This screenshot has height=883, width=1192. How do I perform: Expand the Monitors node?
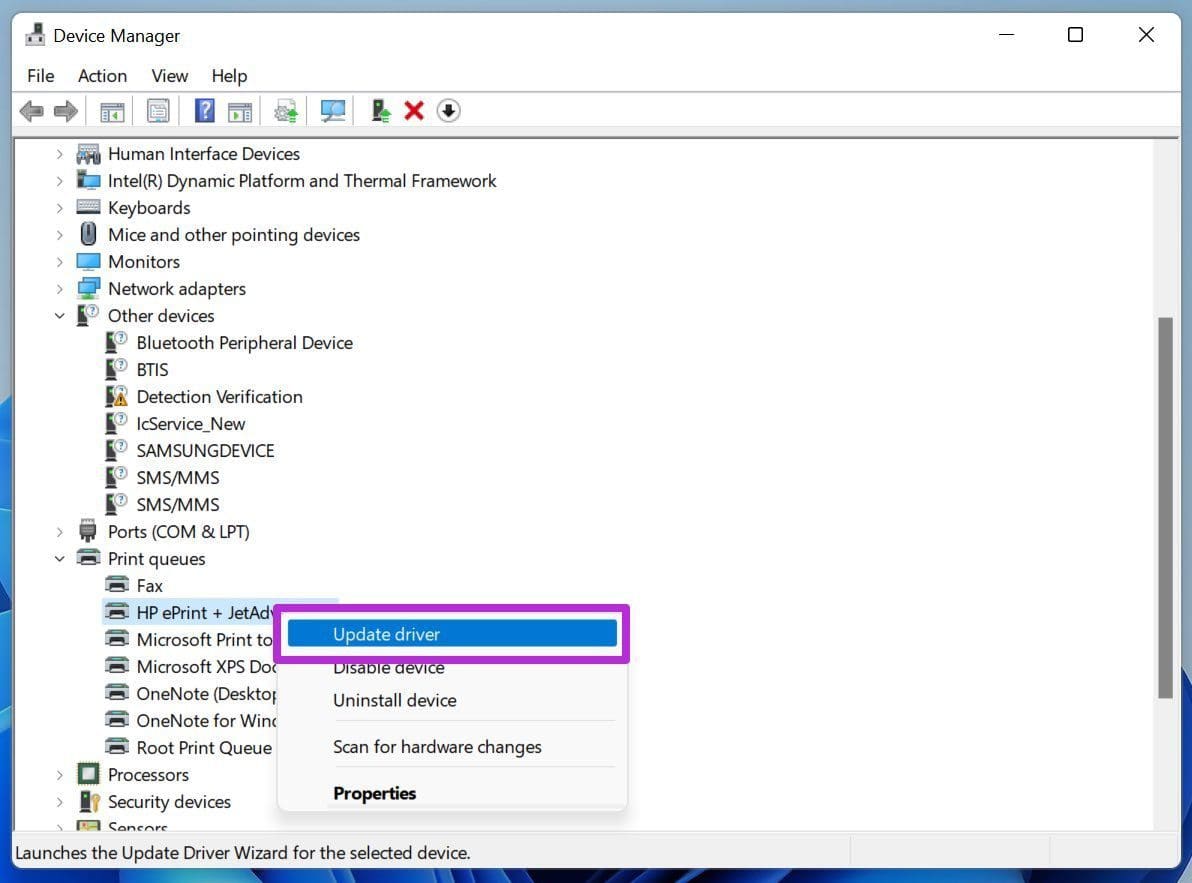pos(59,261)
